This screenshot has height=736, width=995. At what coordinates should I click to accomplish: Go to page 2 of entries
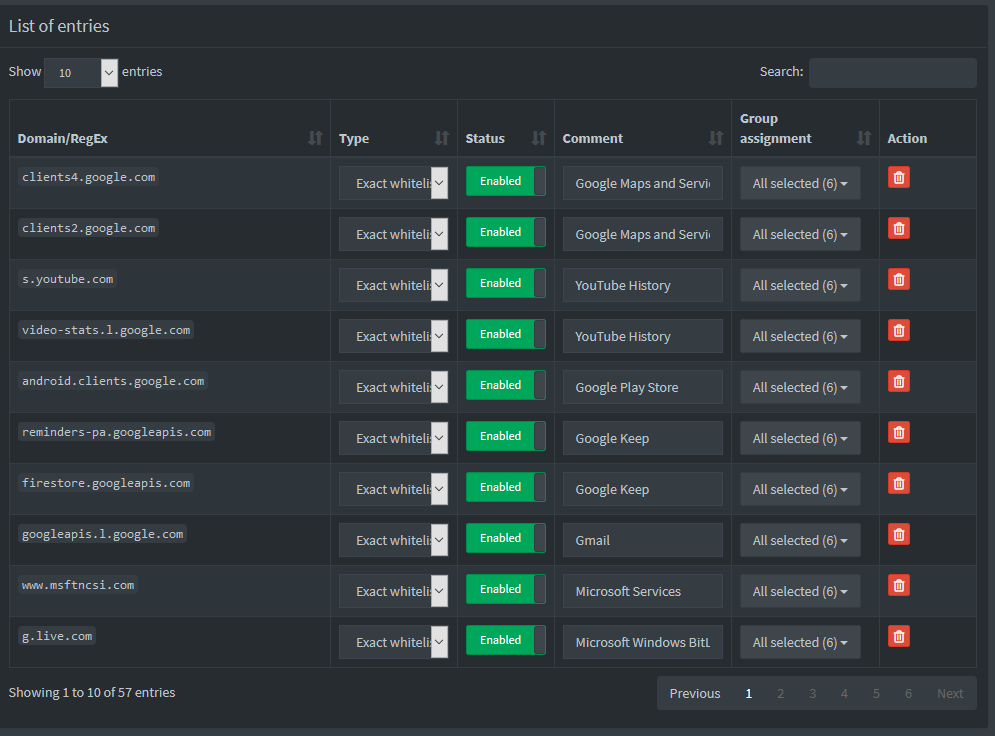coord(781,693)
